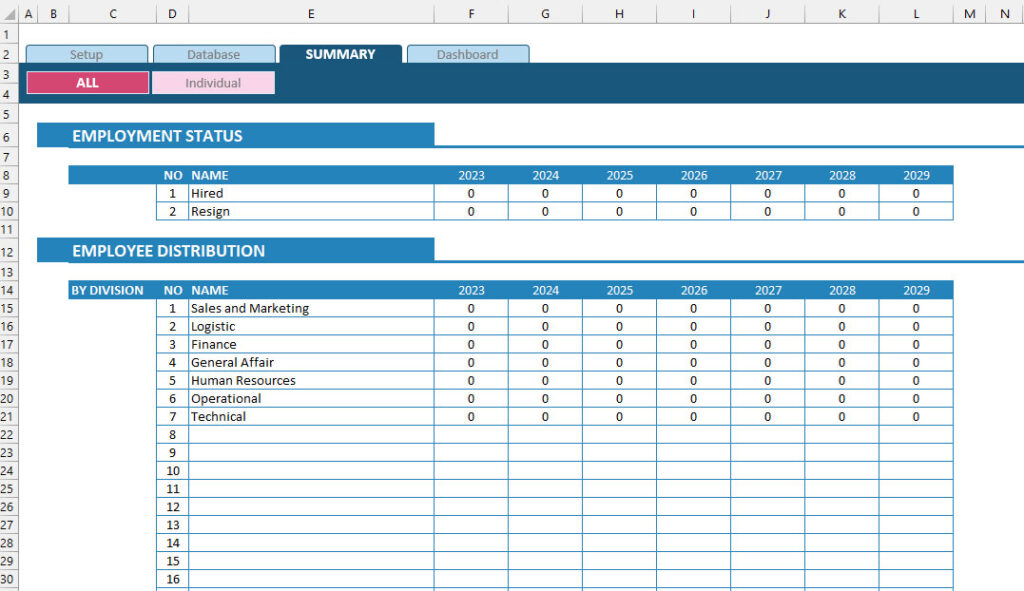Select the Technical cell
Viewport: 1024px width, 591px height.
[312, 417]
